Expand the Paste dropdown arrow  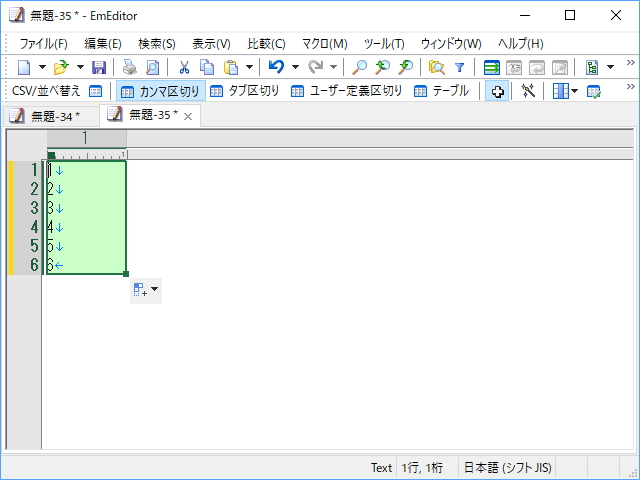point(249,67)
